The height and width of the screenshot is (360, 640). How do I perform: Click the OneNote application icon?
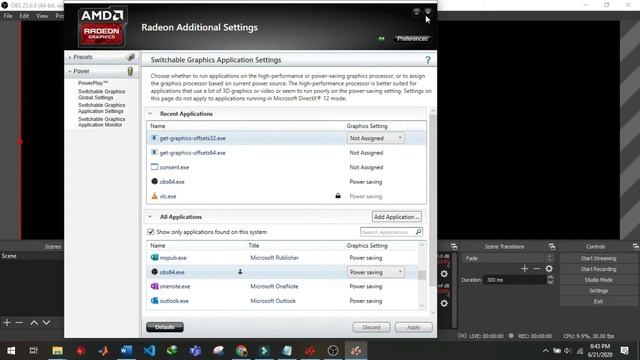[x=154, y=286]
